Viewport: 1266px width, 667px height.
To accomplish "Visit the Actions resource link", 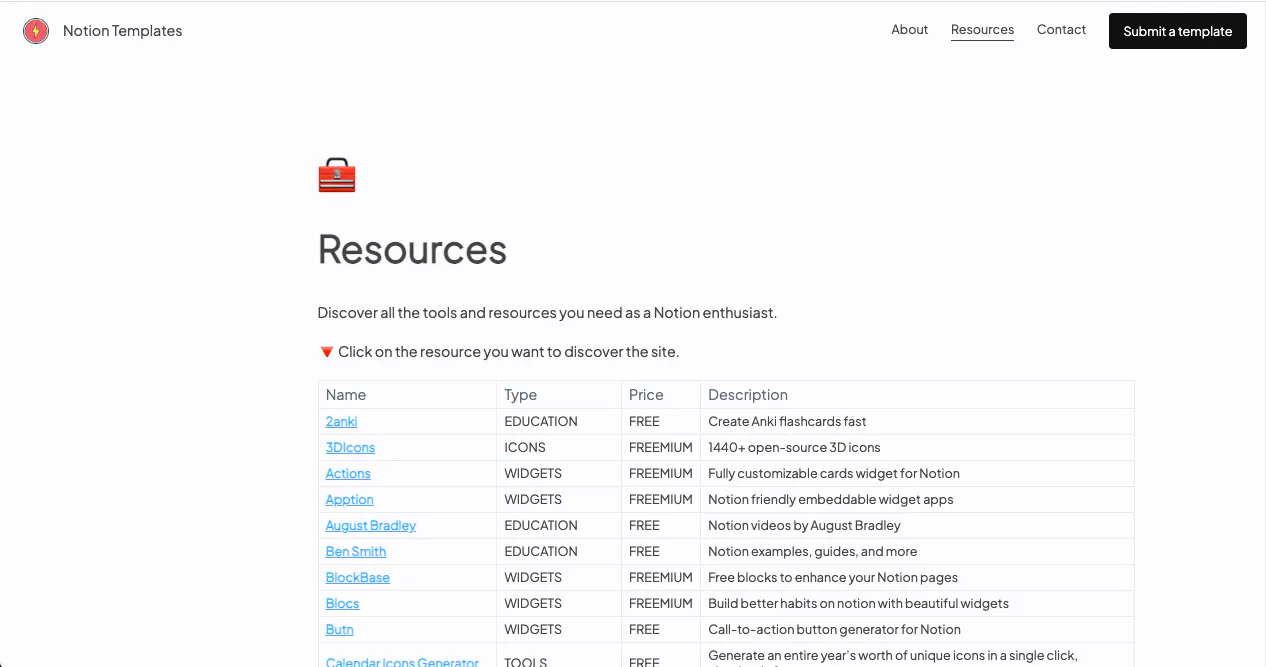I will click(348, 473).
